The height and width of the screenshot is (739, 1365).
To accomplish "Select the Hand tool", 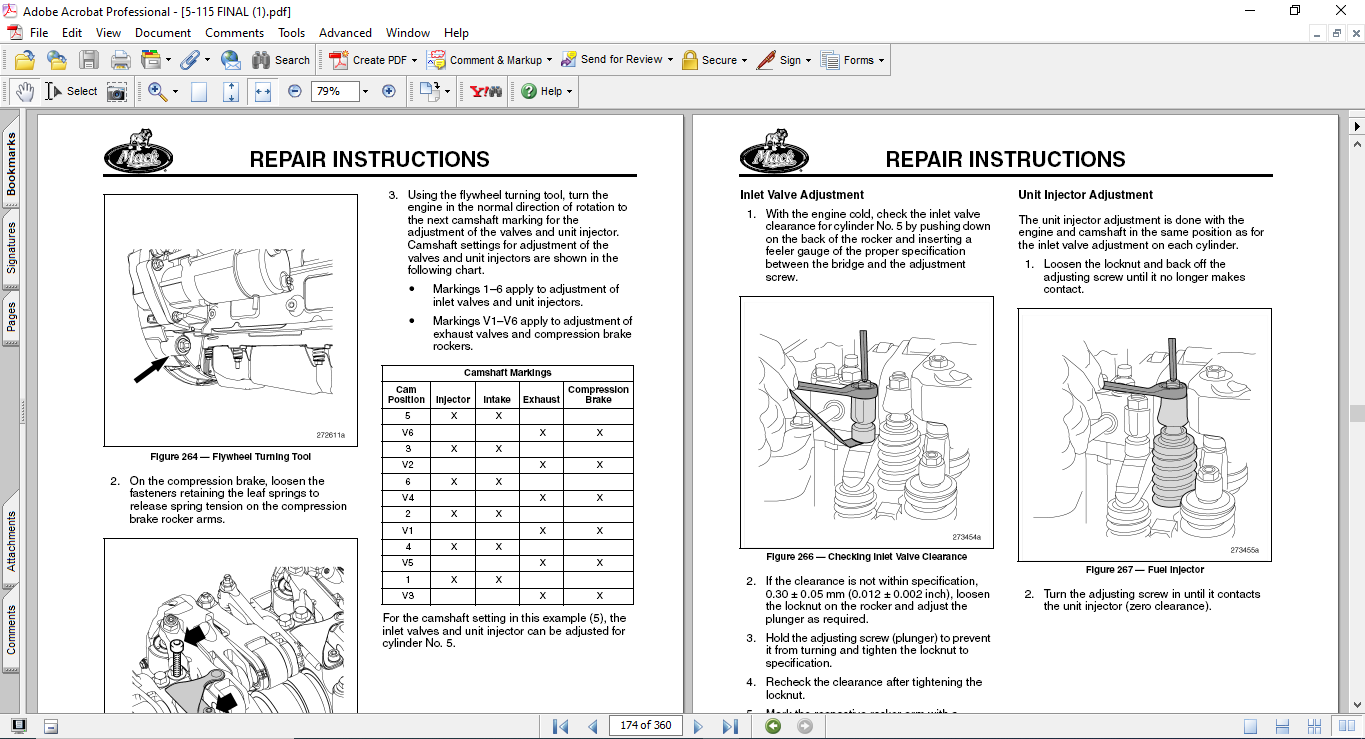I will (25, 91).
